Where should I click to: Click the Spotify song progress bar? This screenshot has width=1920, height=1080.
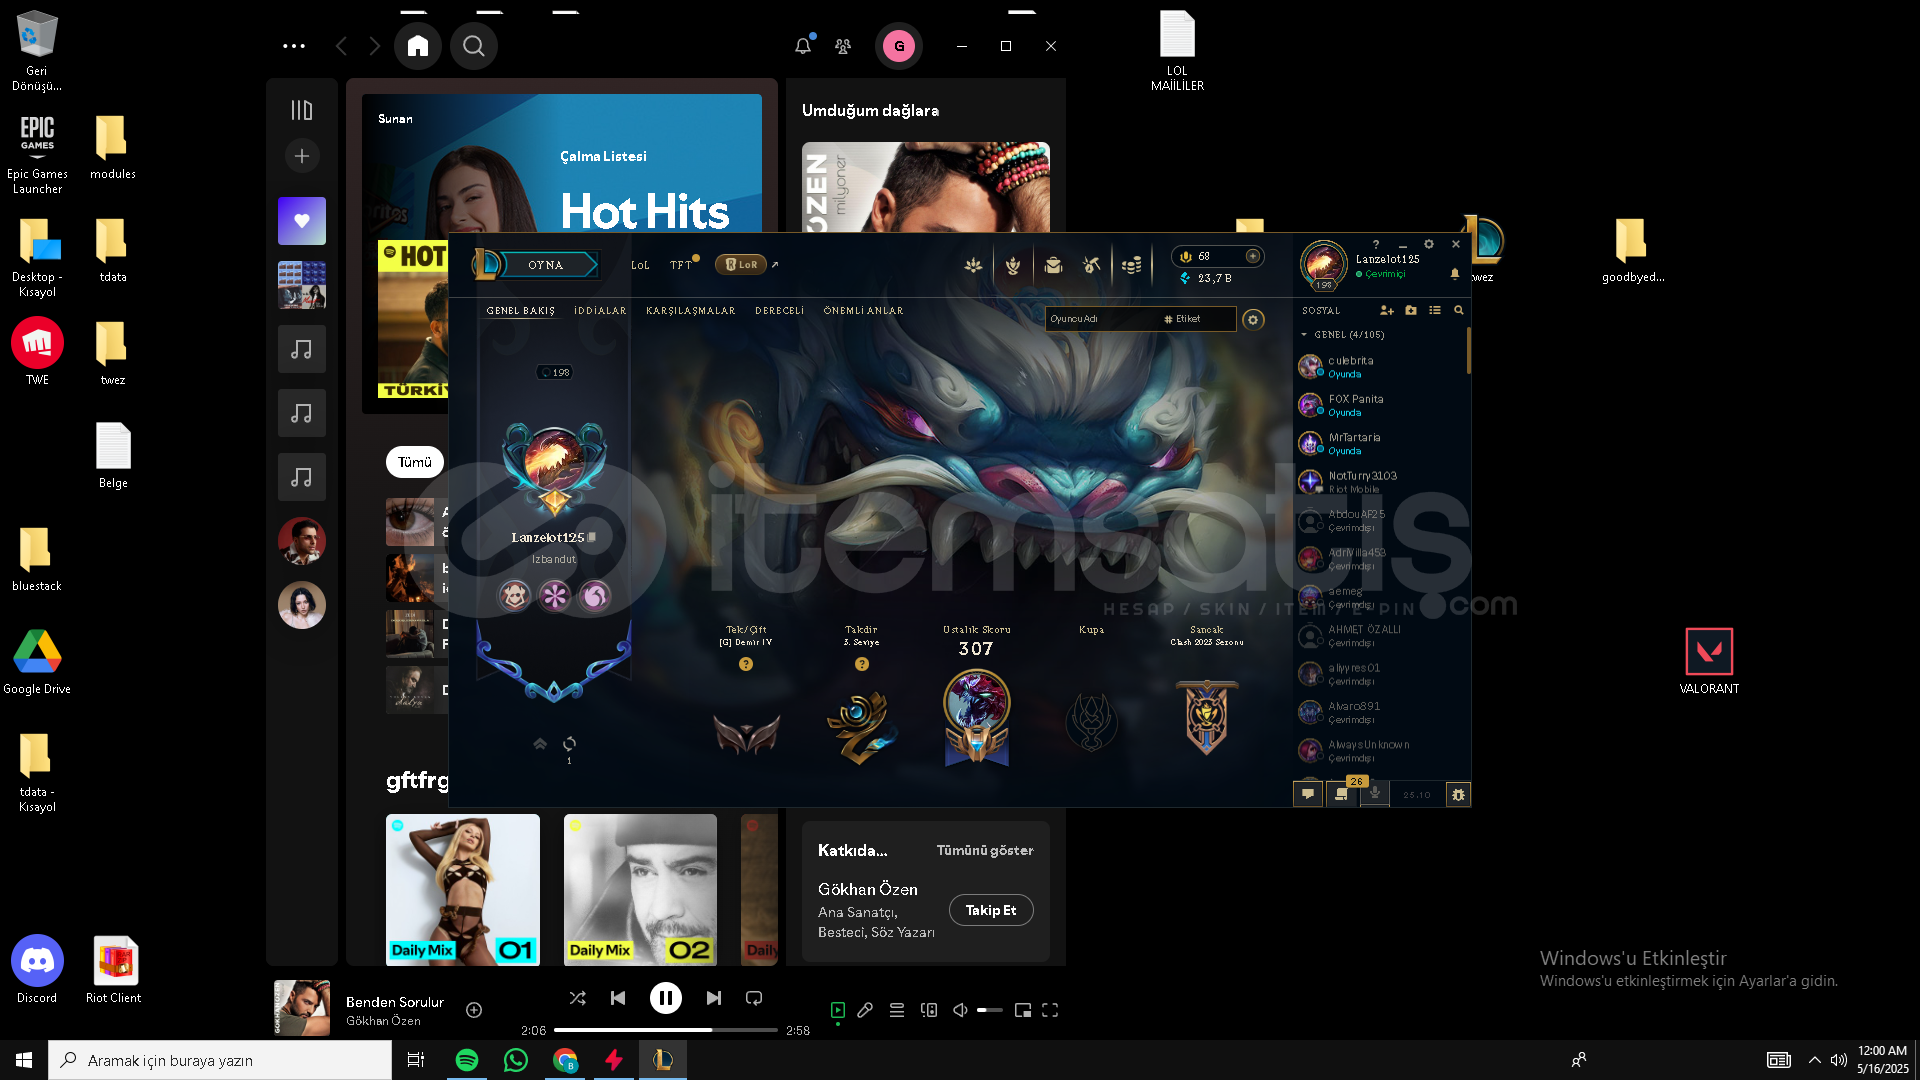[x=666, y=1030]
